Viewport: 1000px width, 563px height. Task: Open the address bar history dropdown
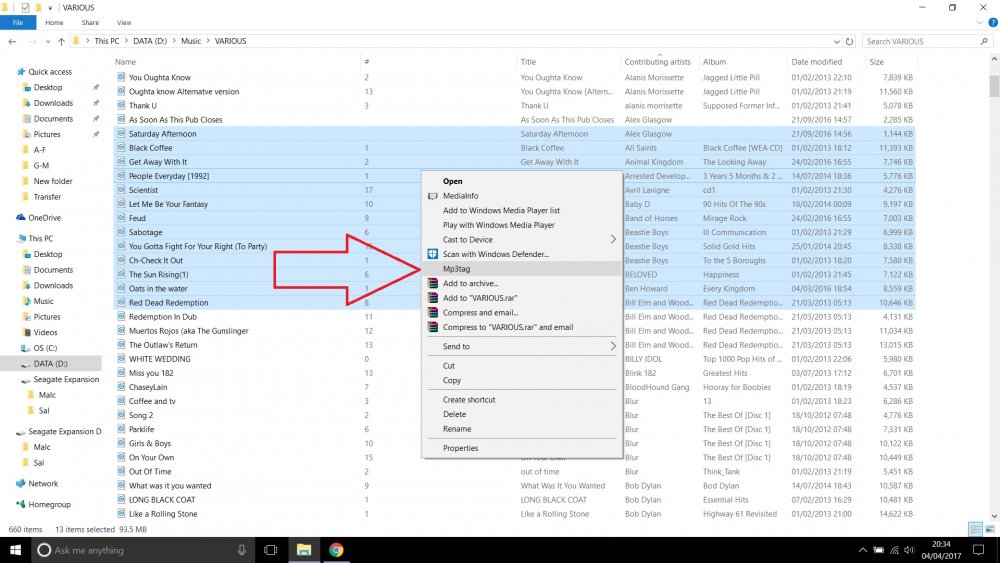coord(837,41)
